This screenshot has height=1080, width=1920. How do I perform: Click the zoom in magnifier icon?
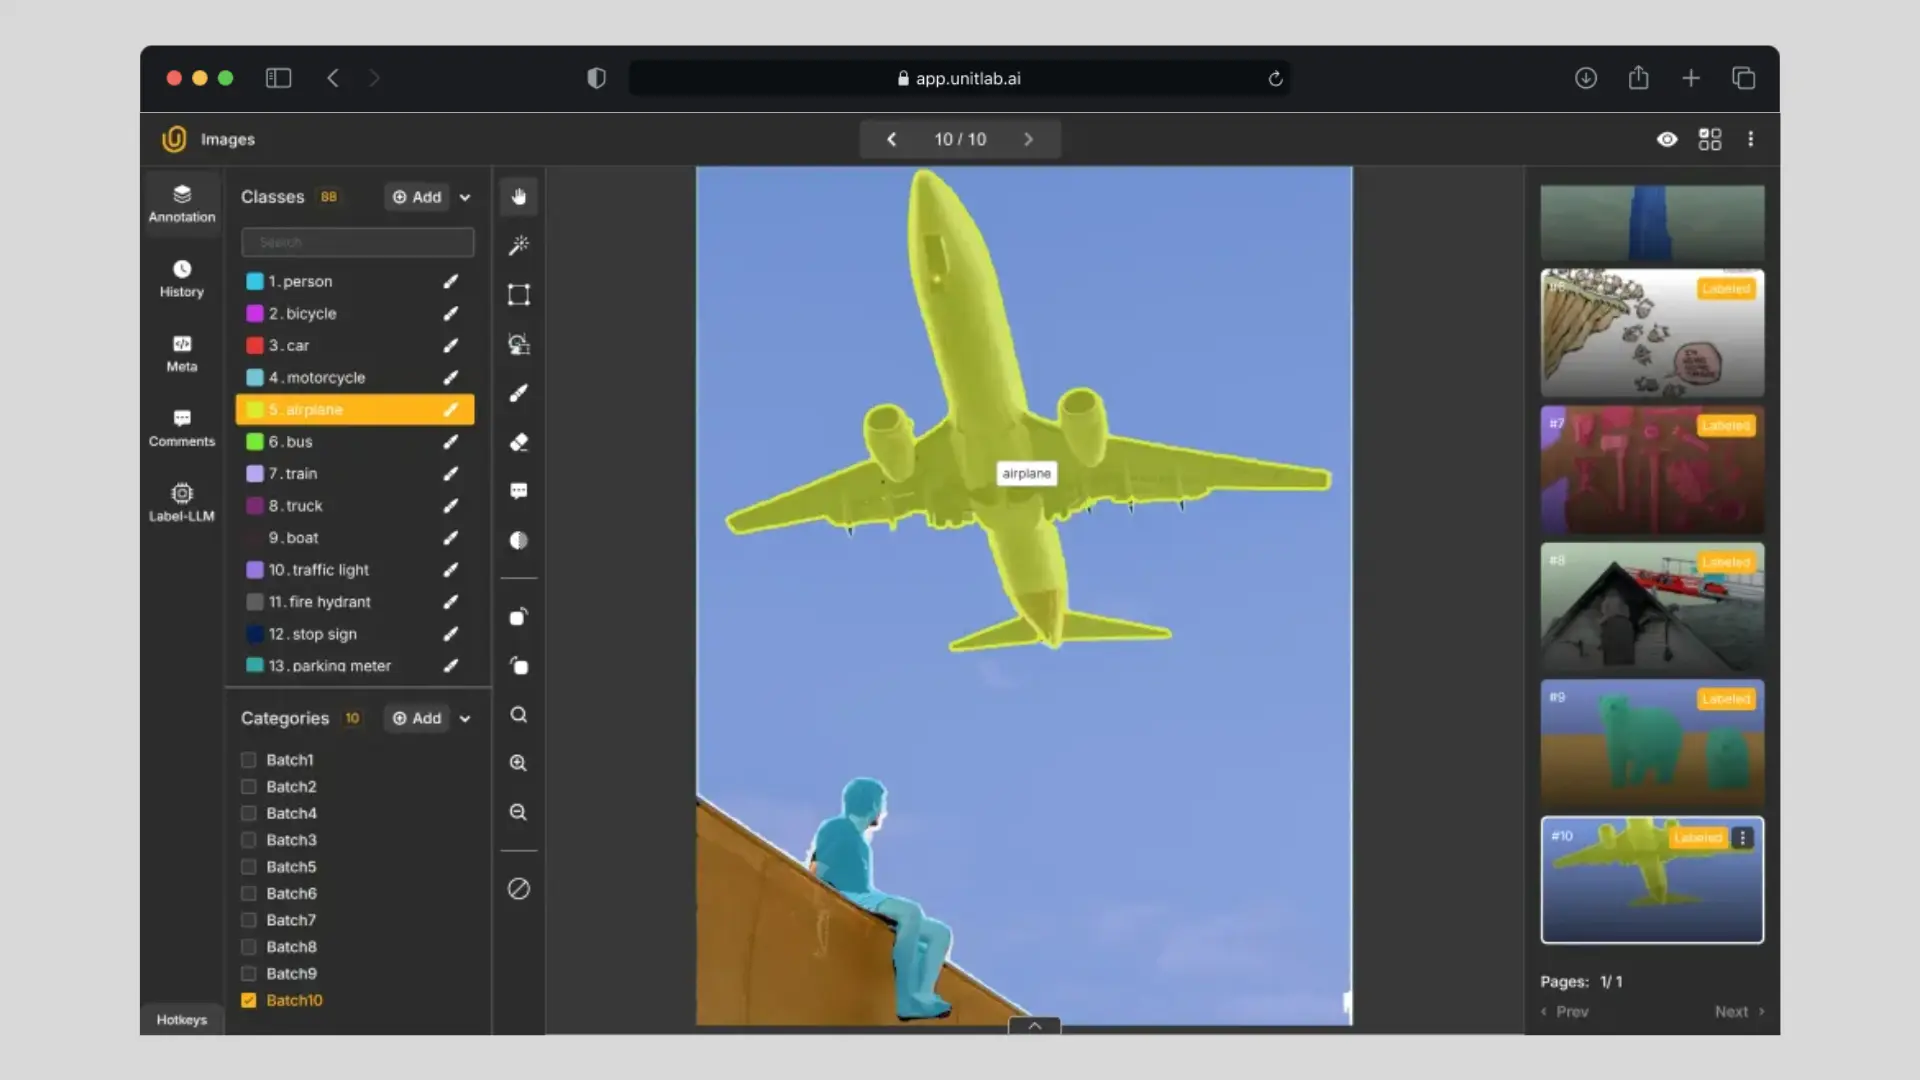pos(518,763)
